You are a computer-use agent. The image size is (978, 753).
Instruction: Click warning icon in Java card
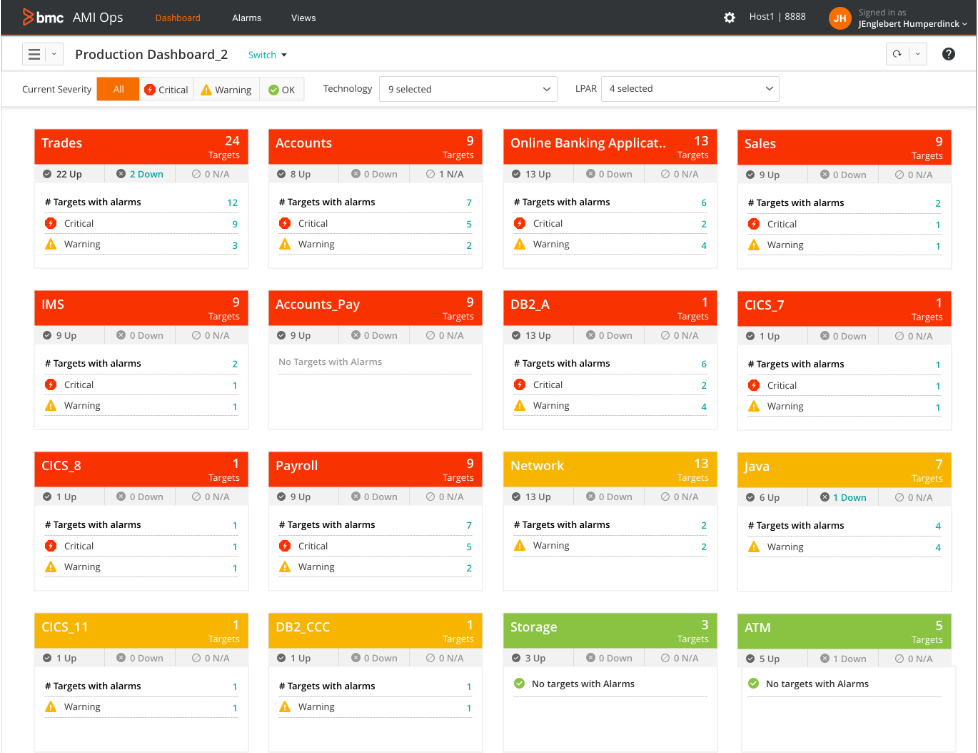coord(753,547)
